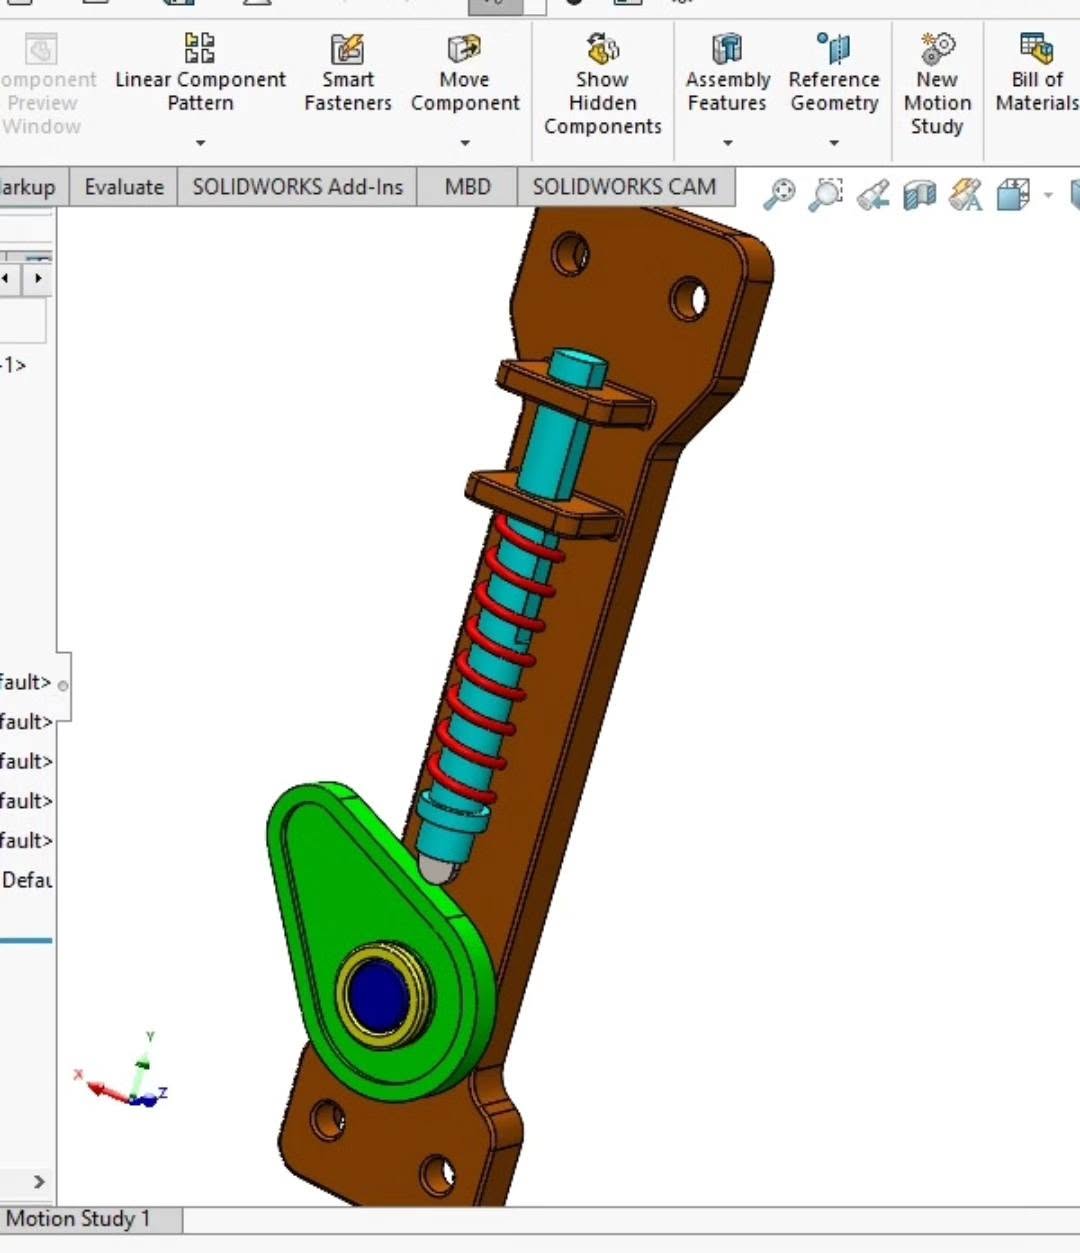Open the SOLIDWORKS CAM tab
The height and width of the screenshot is (1253, 1080).
[624, 187]
